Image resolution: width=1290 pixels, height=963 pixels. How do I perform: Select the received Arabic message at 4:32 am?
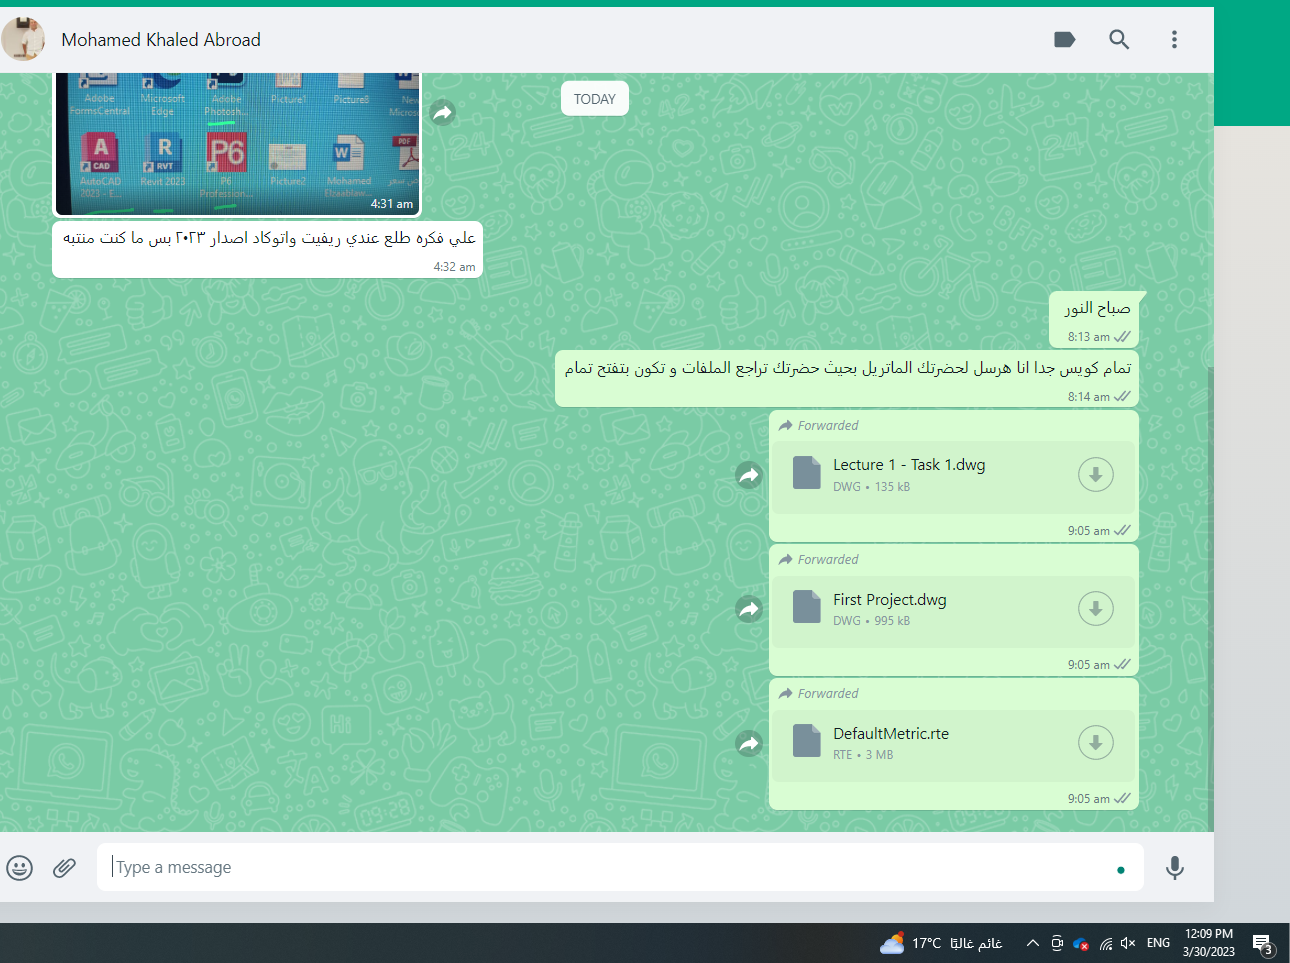268,249
